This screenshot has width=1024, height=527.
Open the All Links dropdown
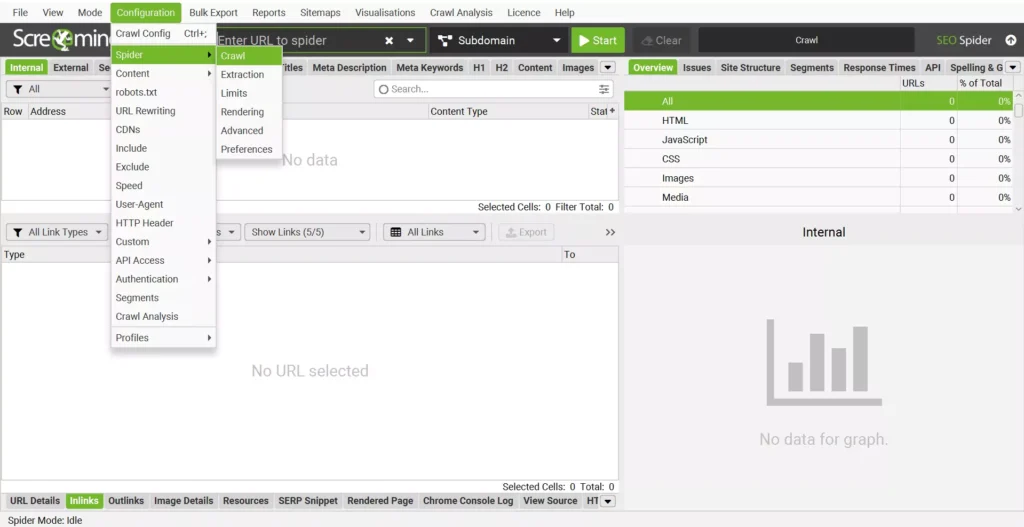coord(434,232)
